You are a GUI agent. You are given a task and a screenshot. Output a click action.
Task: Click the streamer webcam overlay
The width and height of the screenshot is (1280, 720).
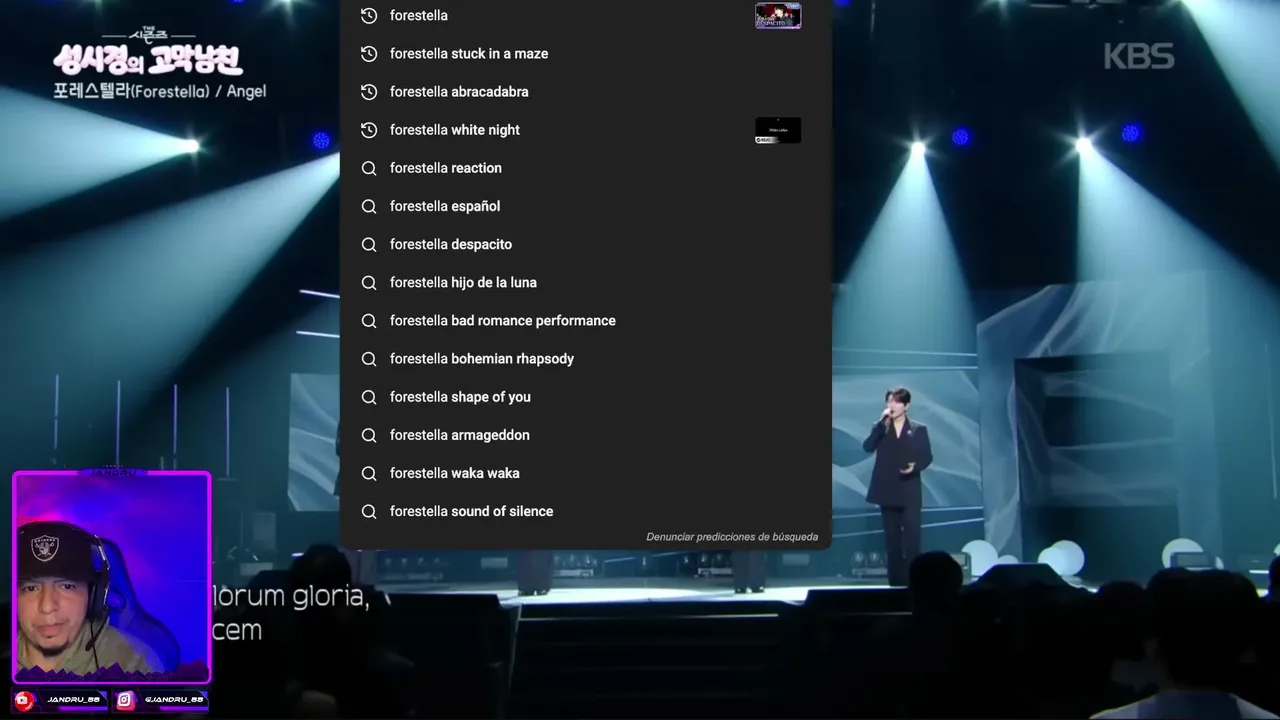[112, 577]
